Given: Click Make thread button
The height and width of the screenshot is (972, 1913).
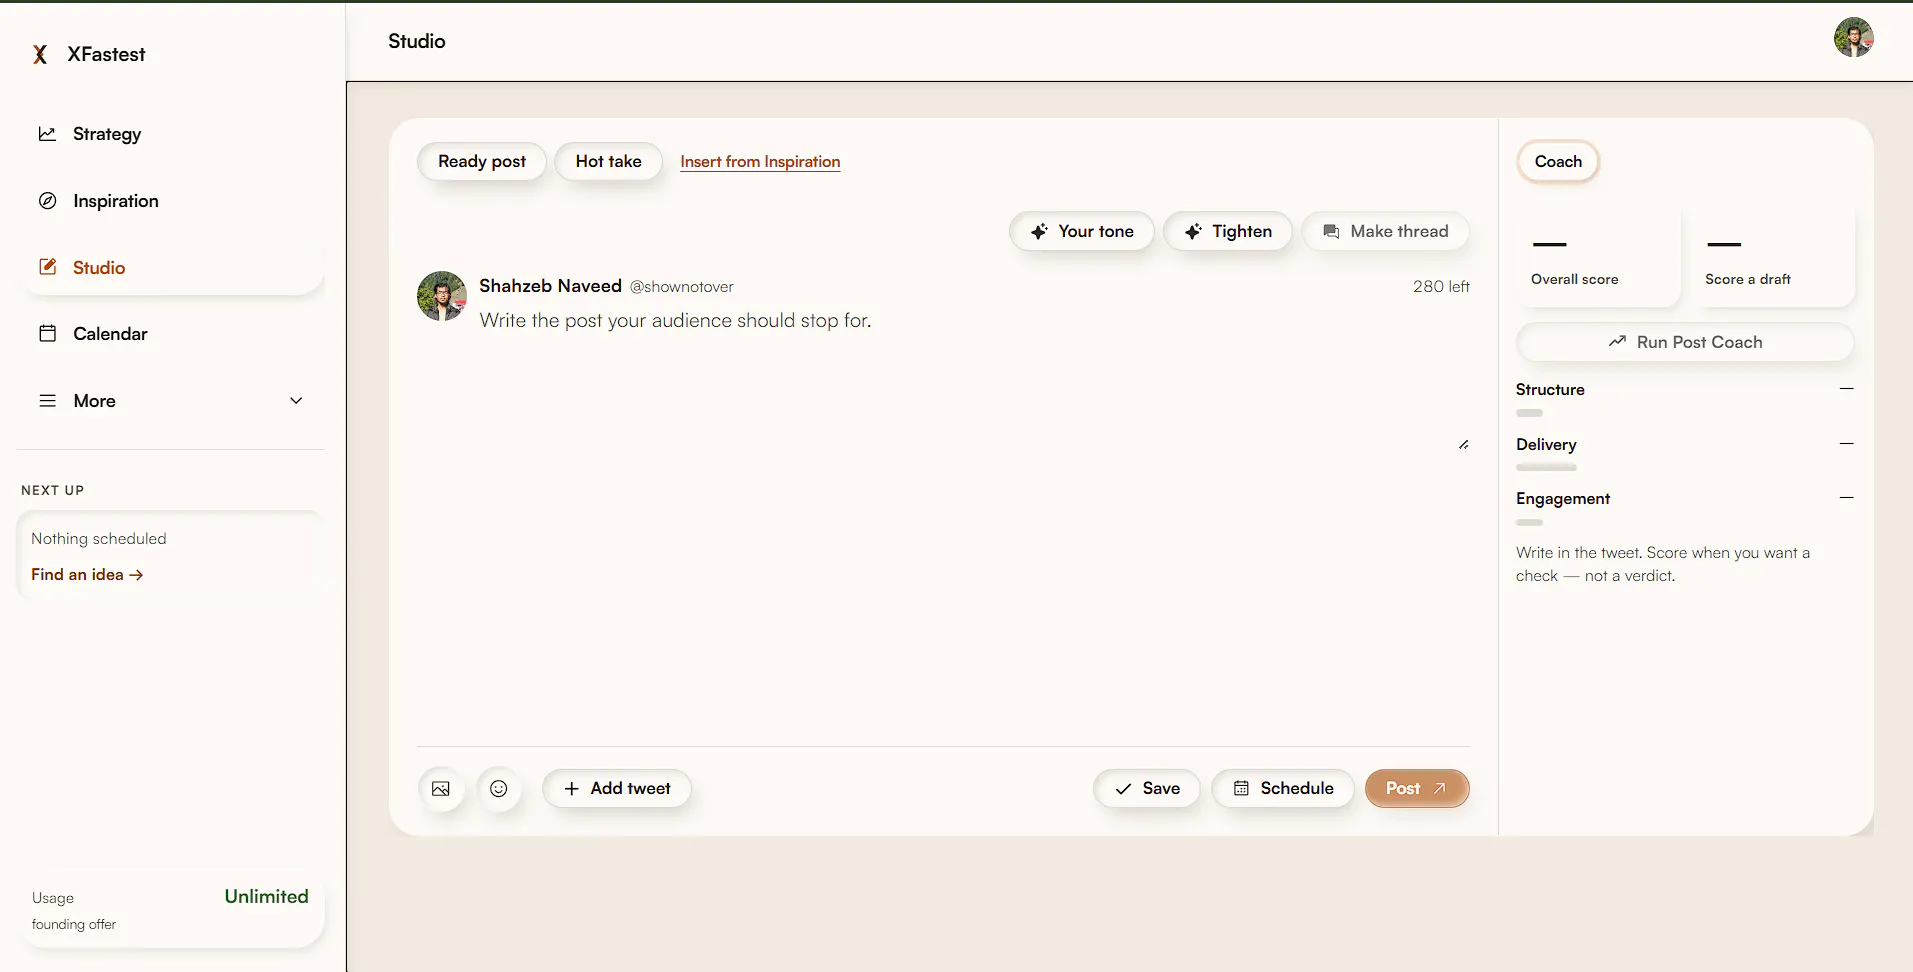Looking at the screenshot, I should click(1385, 231).
